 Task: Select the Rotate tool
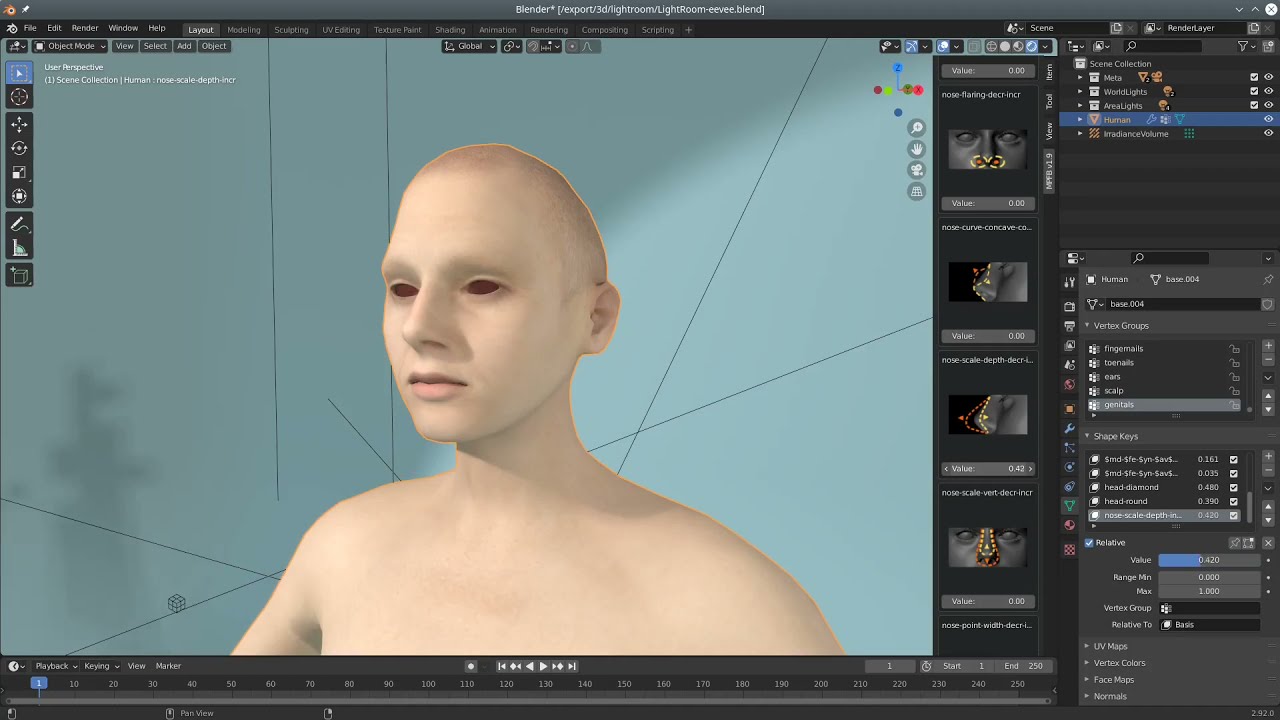coord(20,148)
